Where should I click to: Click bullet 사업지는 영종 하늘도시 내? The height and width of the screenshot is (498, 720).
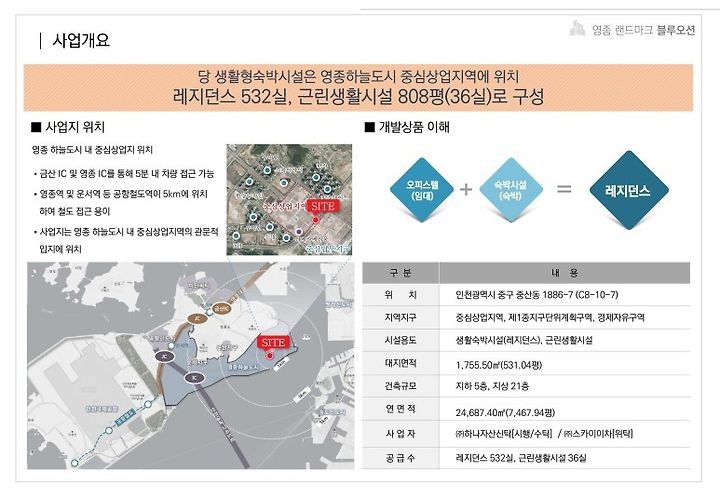pos(126,240)
